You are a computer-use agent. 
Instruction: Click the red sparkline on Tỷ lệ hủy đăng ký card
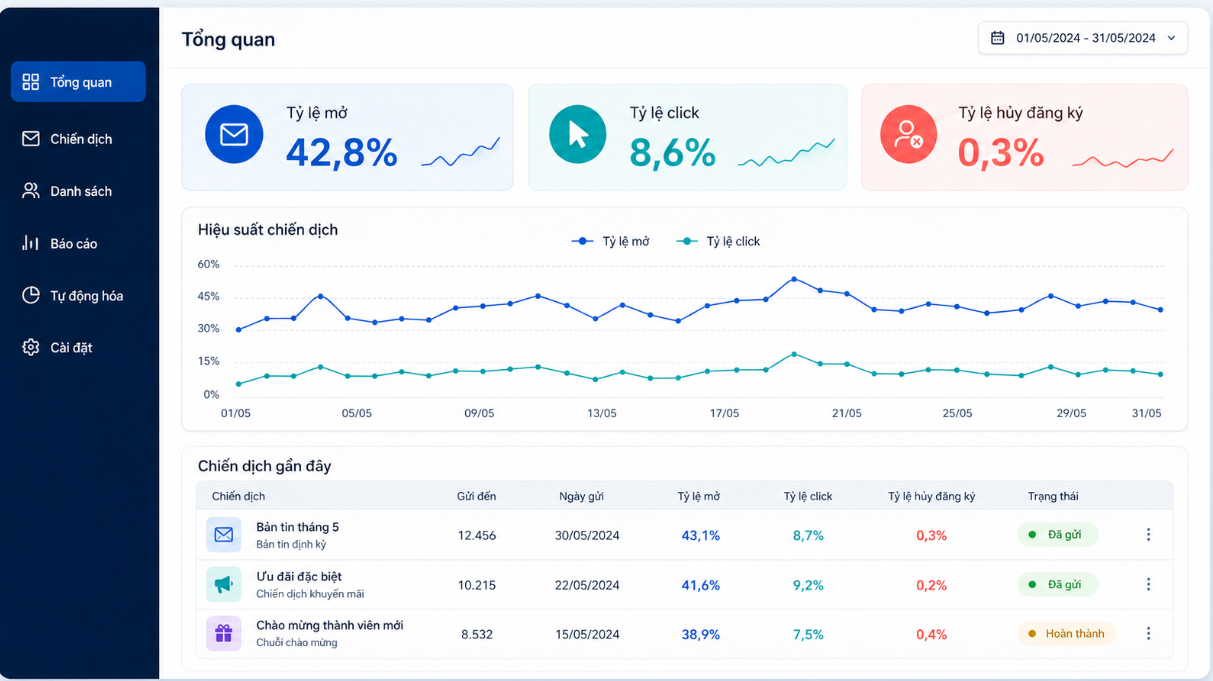pos(1123,158)
